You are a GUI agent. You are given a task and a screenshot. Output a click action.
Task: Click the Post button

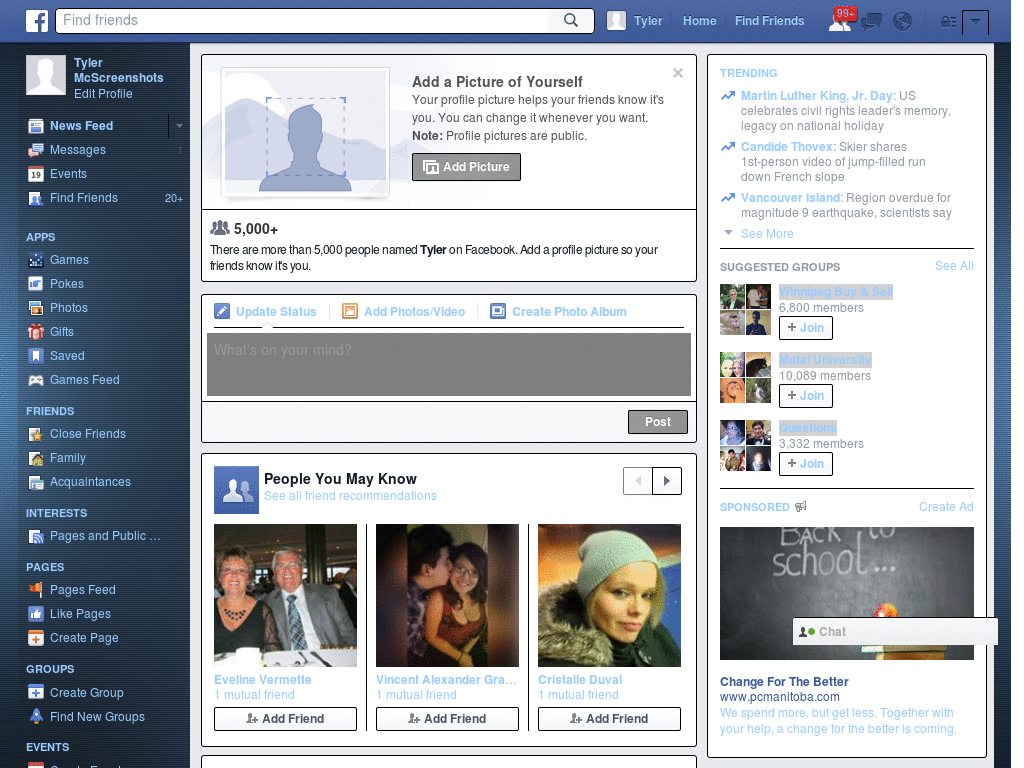pos(658,422)
